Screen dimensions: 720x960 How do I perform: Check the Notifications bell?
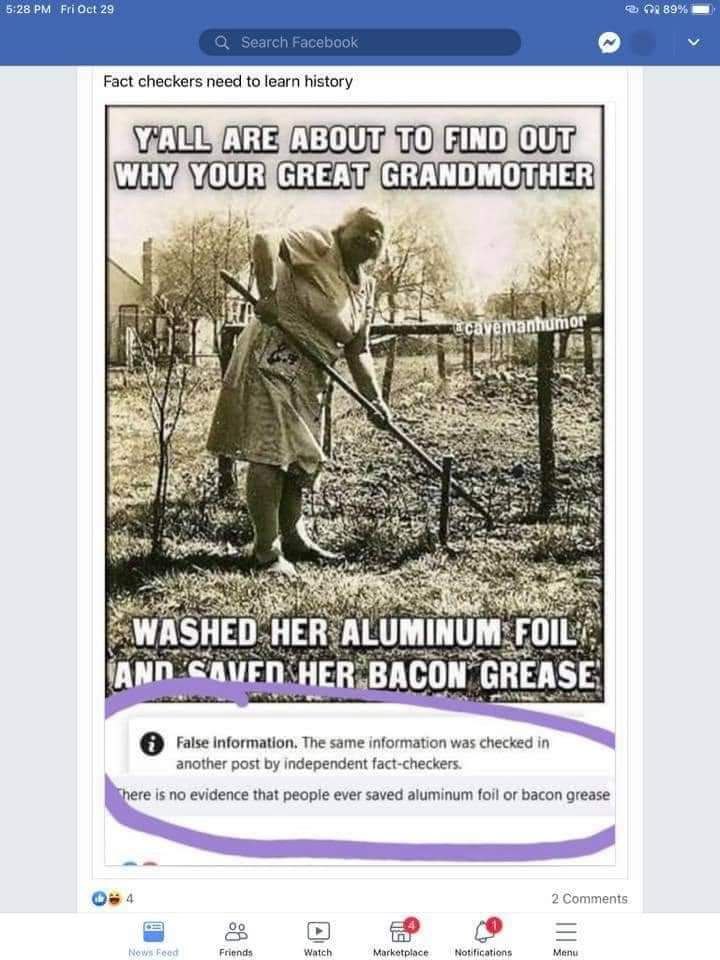pyautogui.click(x=483, y=939)
